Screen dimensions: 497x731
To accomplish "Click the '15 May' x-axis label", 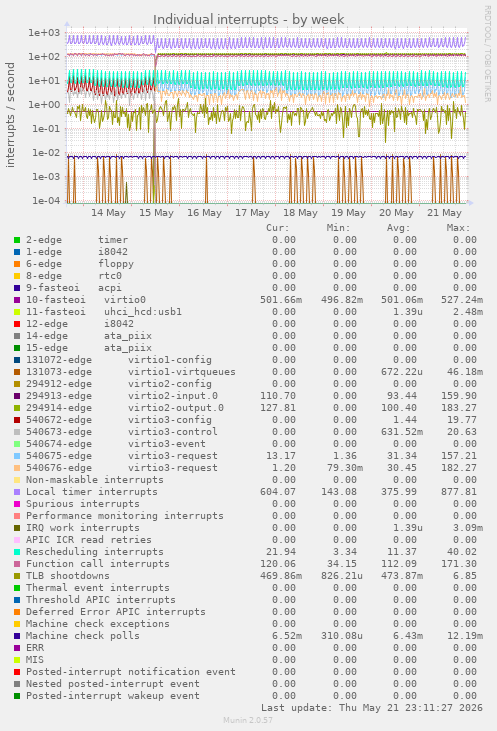I will click(x=156, y=213).
